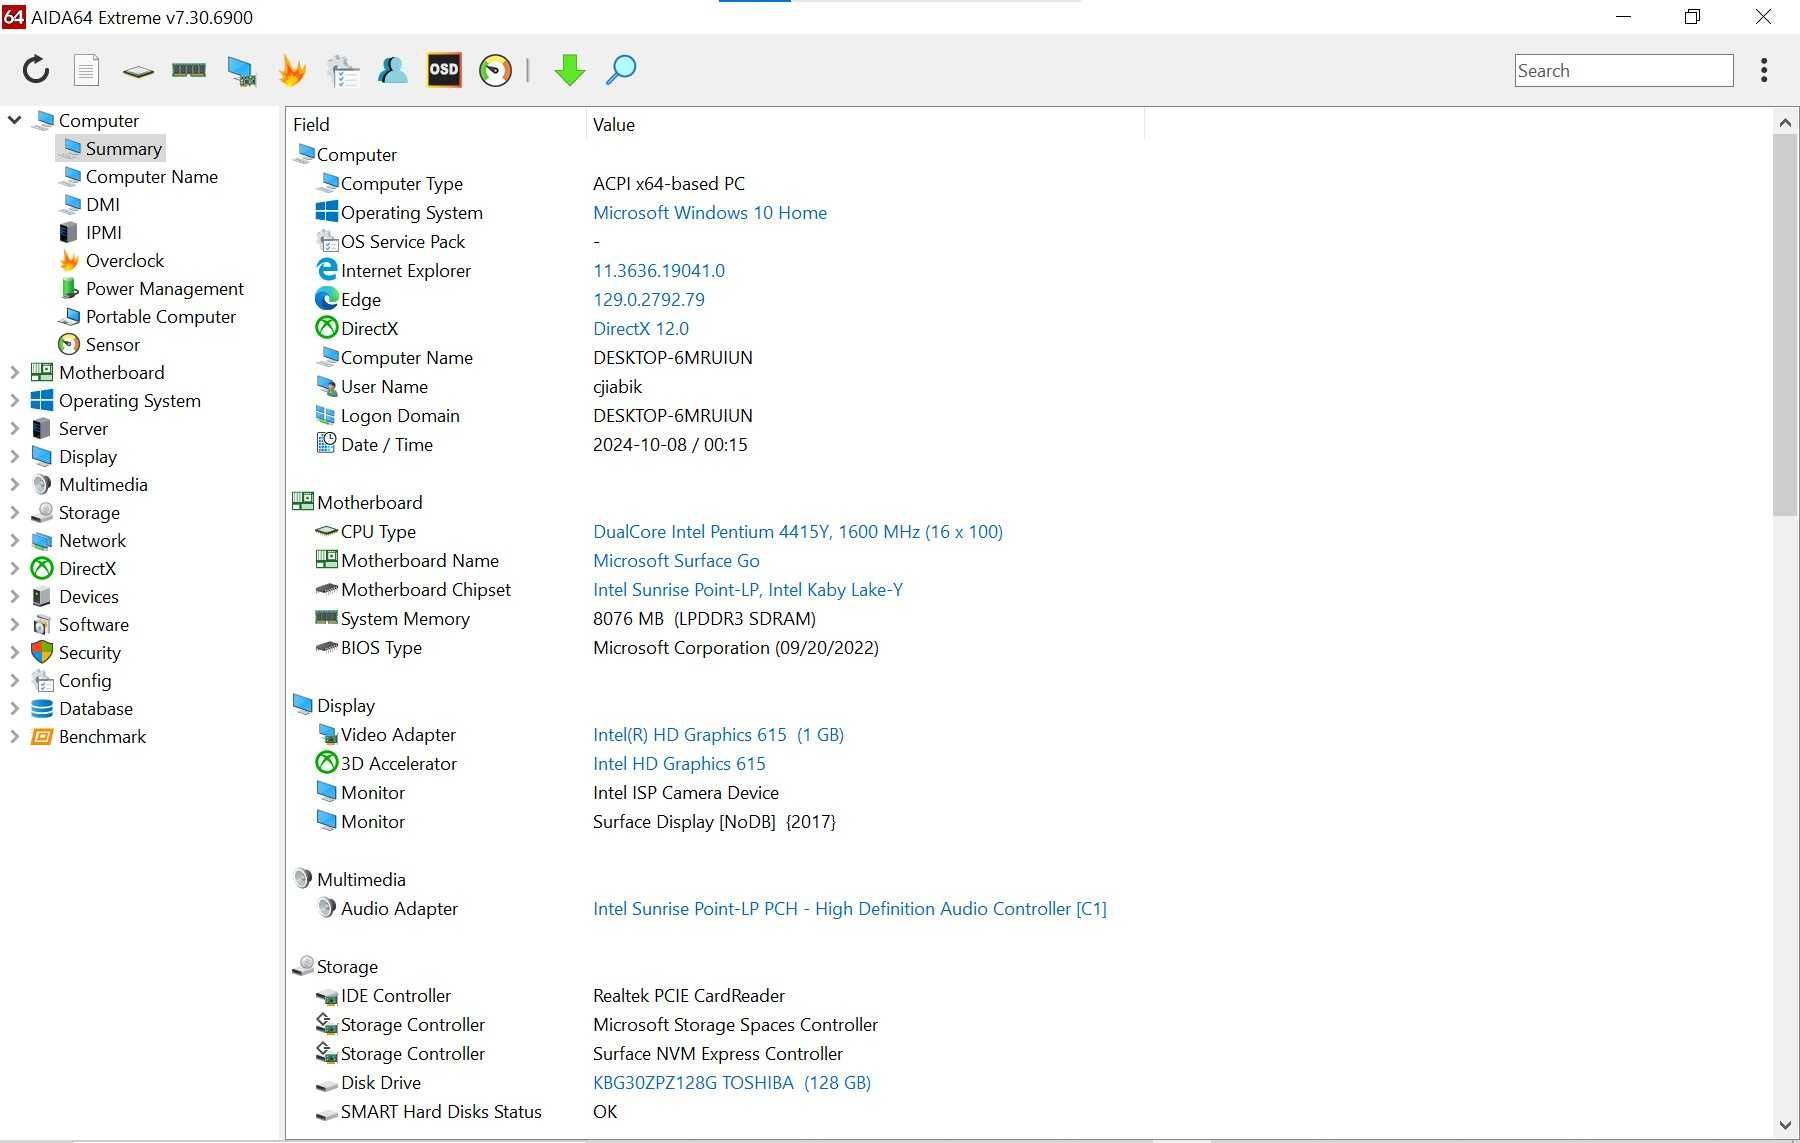The width and height of the screenshot is (1800, 1143).
Task: Click the magnifier search toolbar icon
Action: (621, 70)
